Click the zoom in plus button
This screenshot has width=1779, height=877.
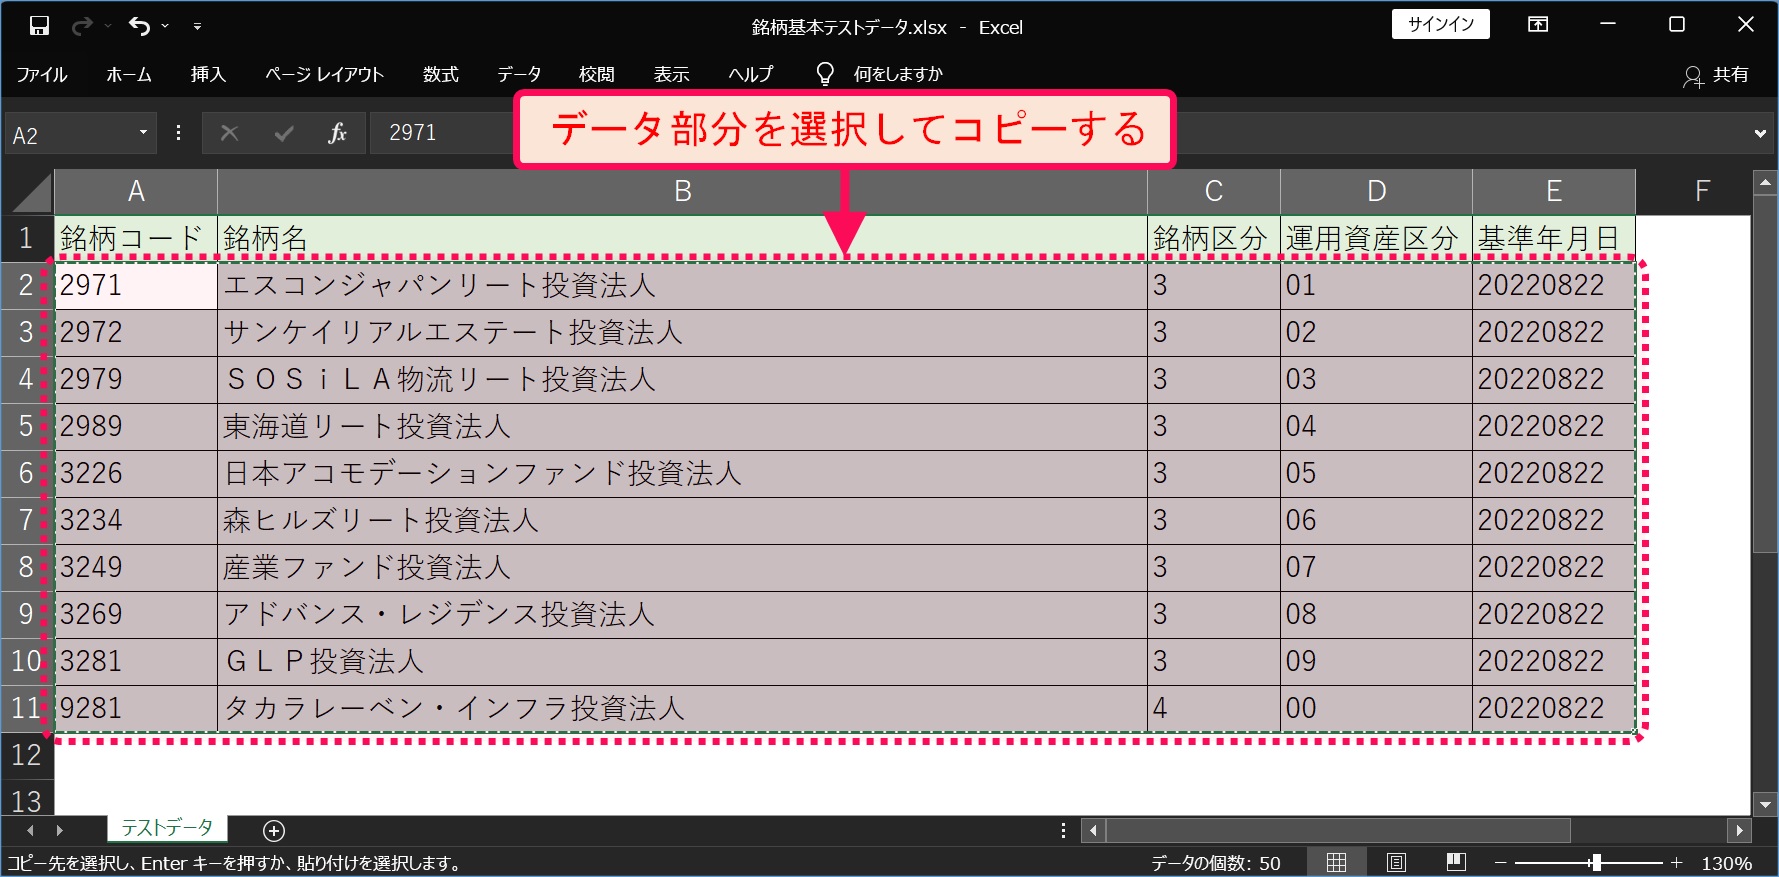pos(1677,863)
